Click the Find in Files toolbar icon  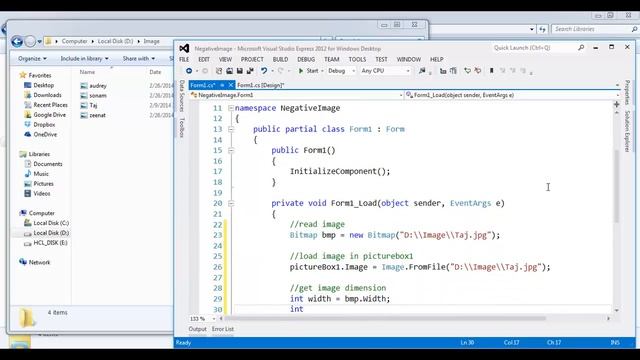(422, 71)
